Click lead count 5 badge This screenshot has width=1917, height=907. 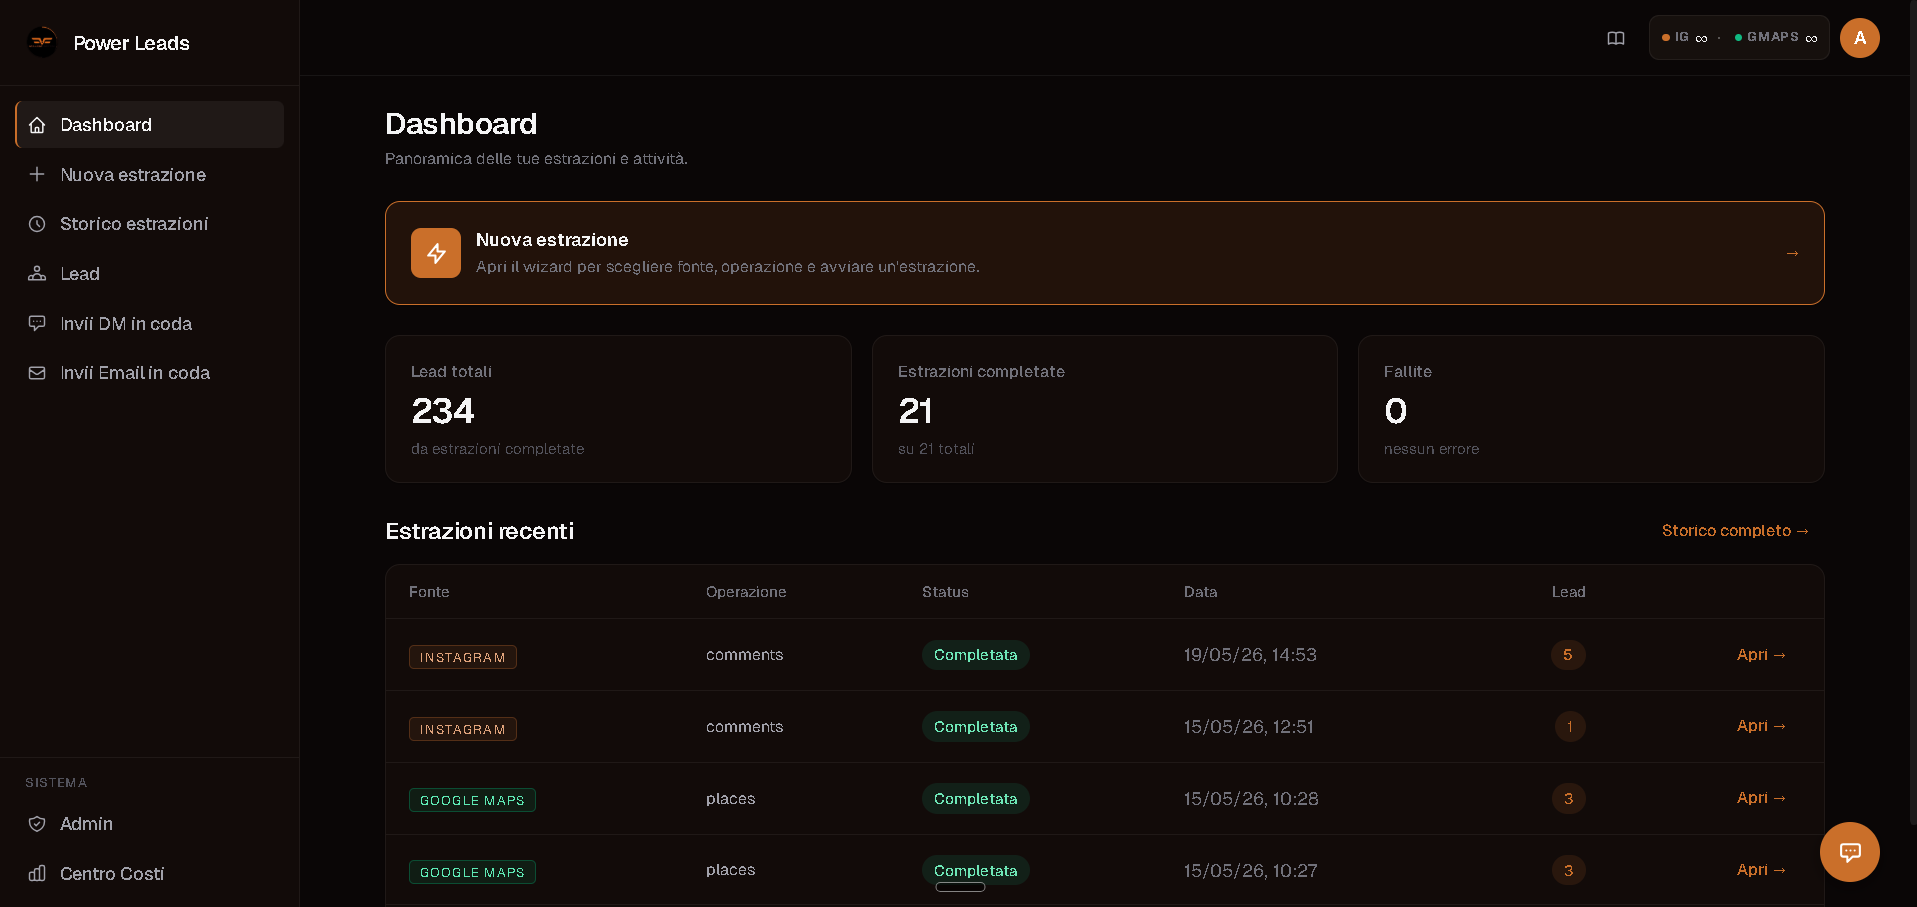click(x=1568, y=655)
